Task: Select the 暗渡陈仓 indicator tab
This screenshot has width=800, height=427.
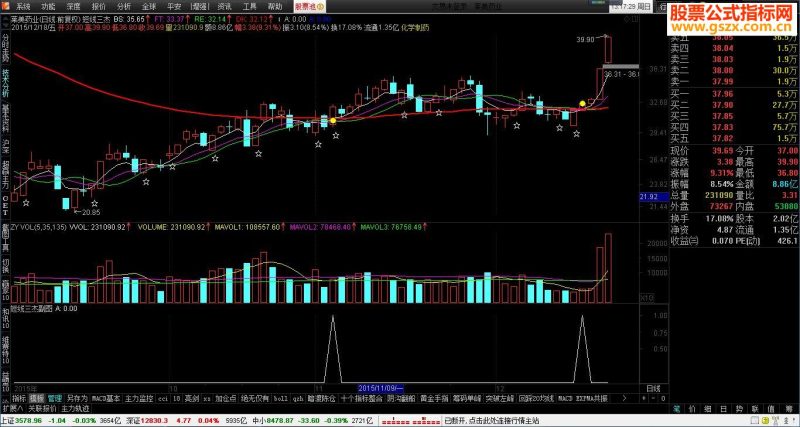Action: (x=321, y=398)
